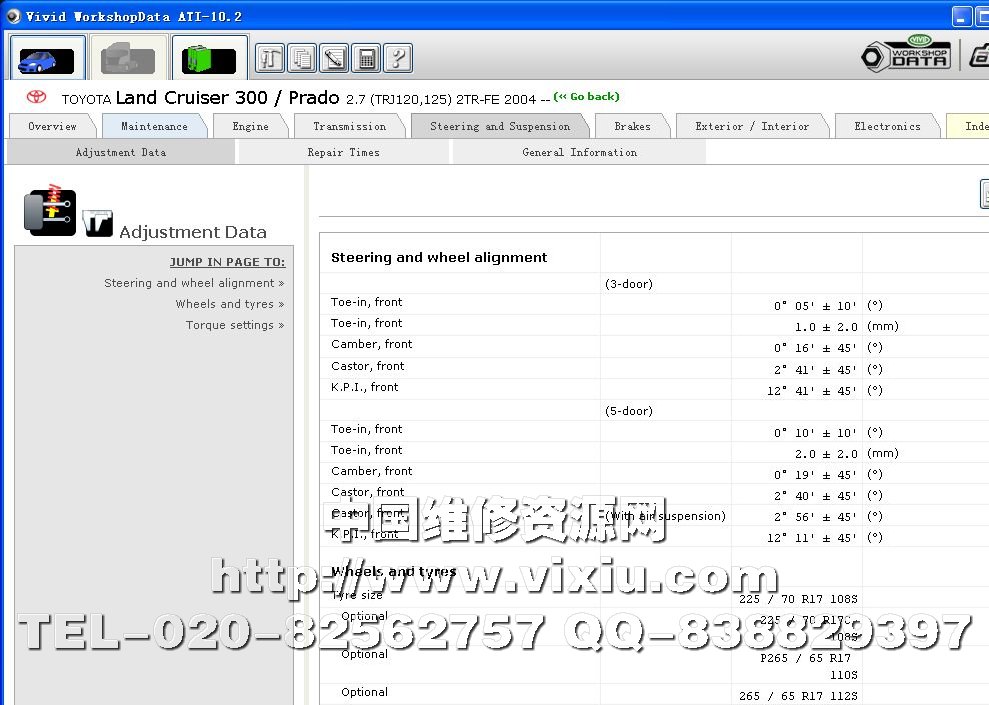989x705 pixels.
Task: Click the tools settings toolbar icon
Action: click(x=270, y=58)
